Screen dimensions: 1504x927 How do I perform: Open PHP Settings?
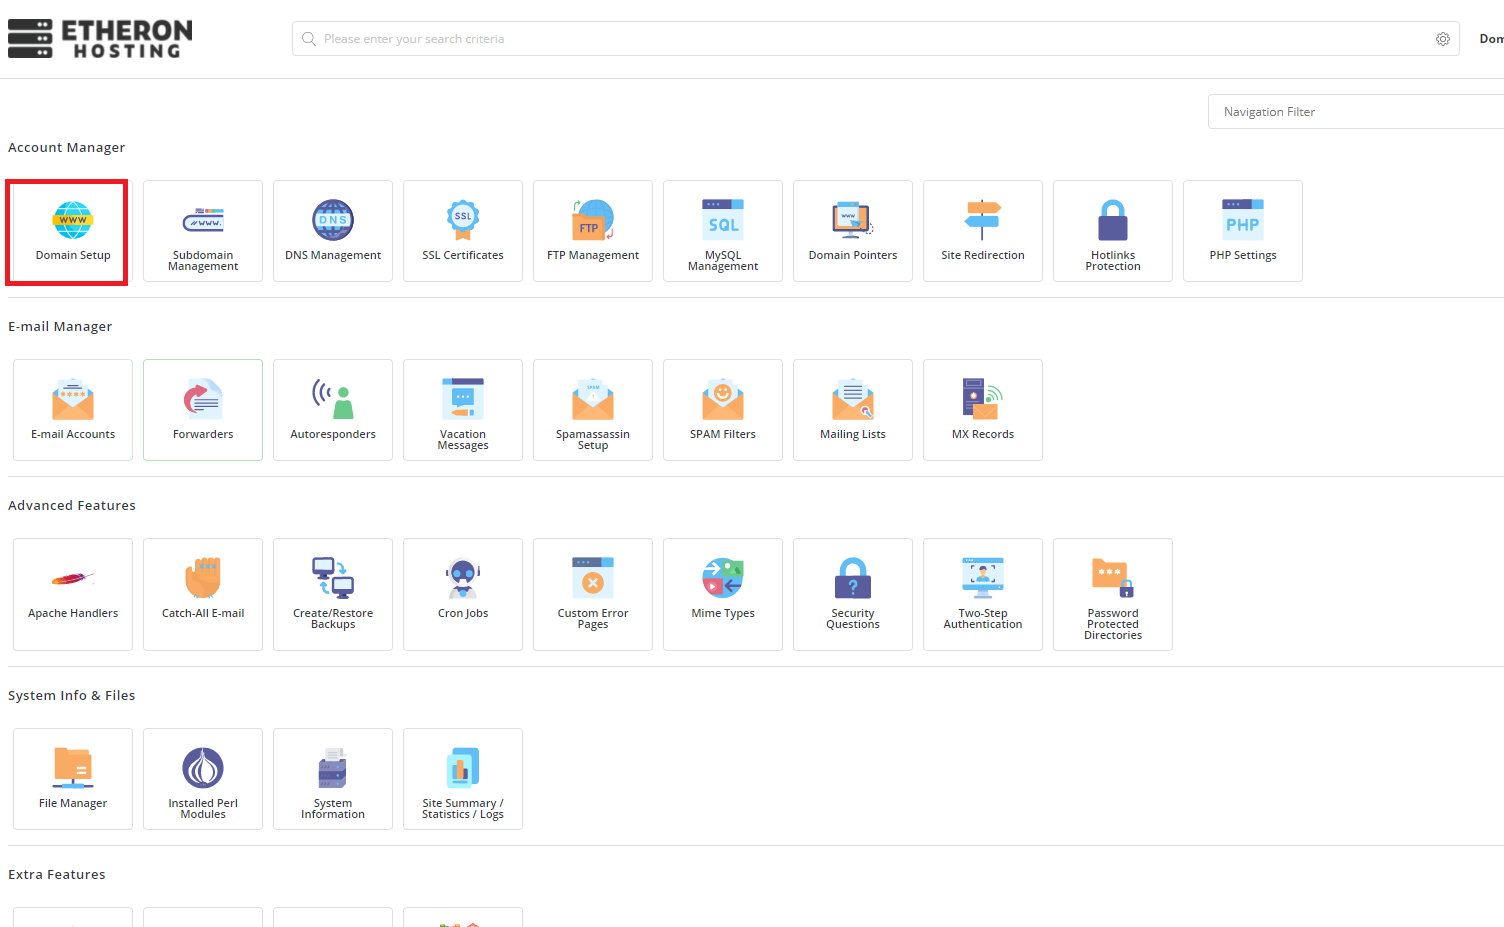[1243, 231]
